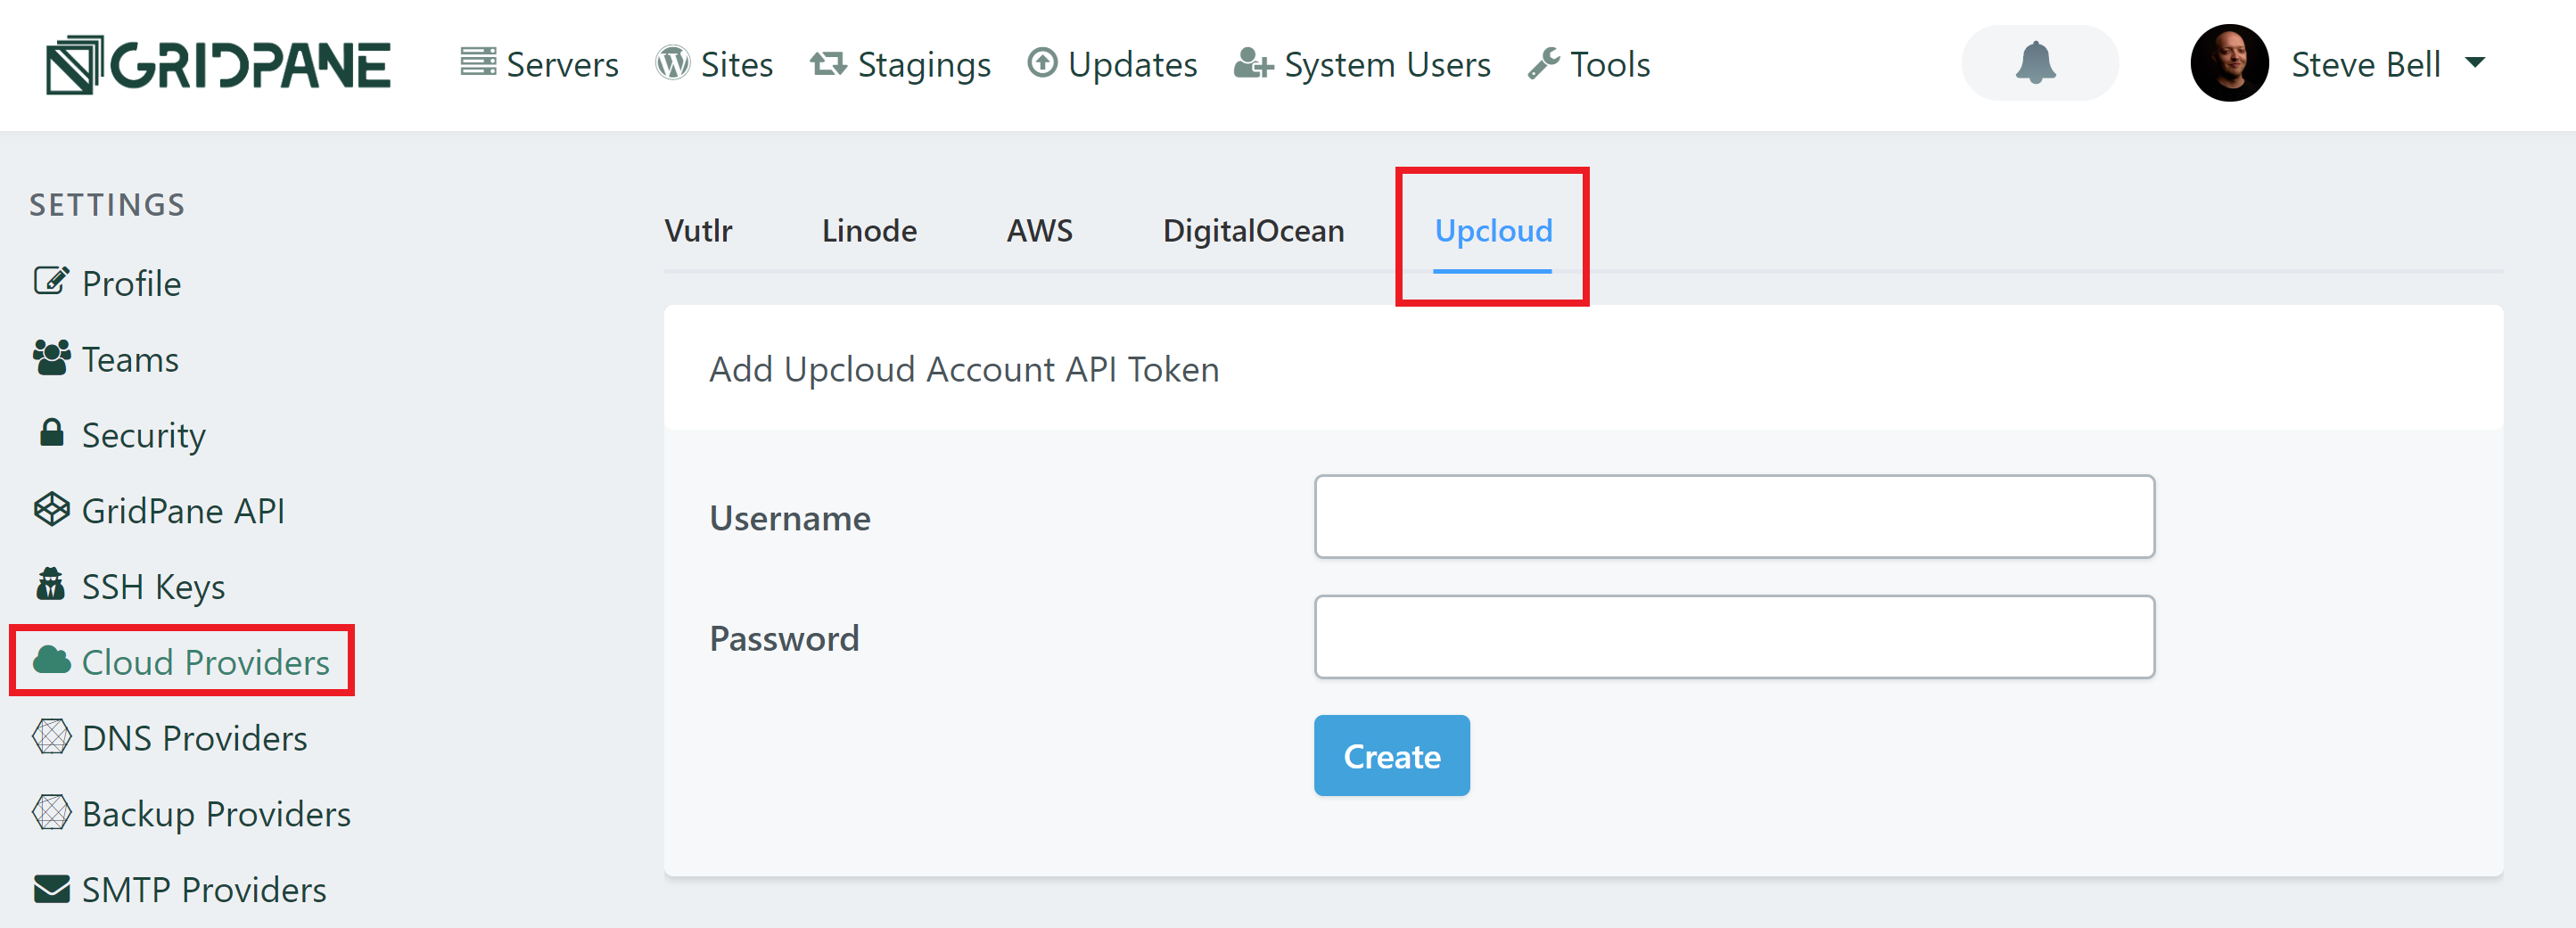Click the SMTP Providers envelope icon
This screenshot has height=928, width=2576.
(x=51, y=888)
